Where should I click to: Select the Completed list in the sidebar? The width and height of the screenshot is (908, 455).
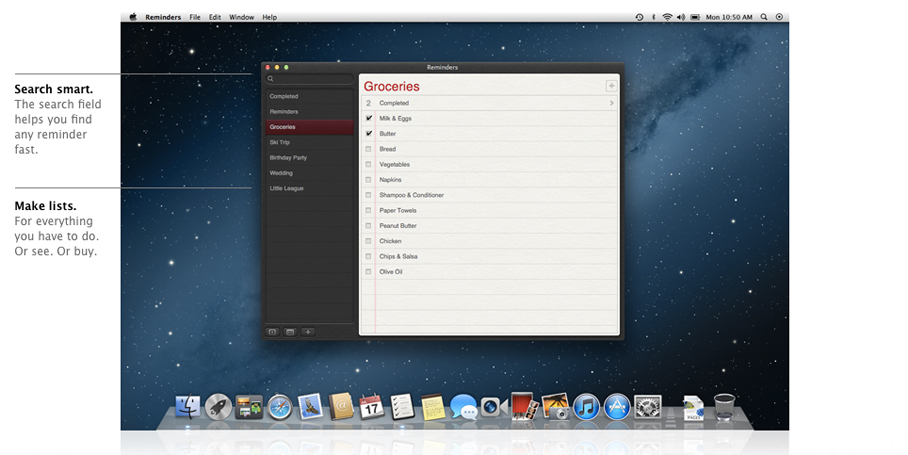pos(309,97)
